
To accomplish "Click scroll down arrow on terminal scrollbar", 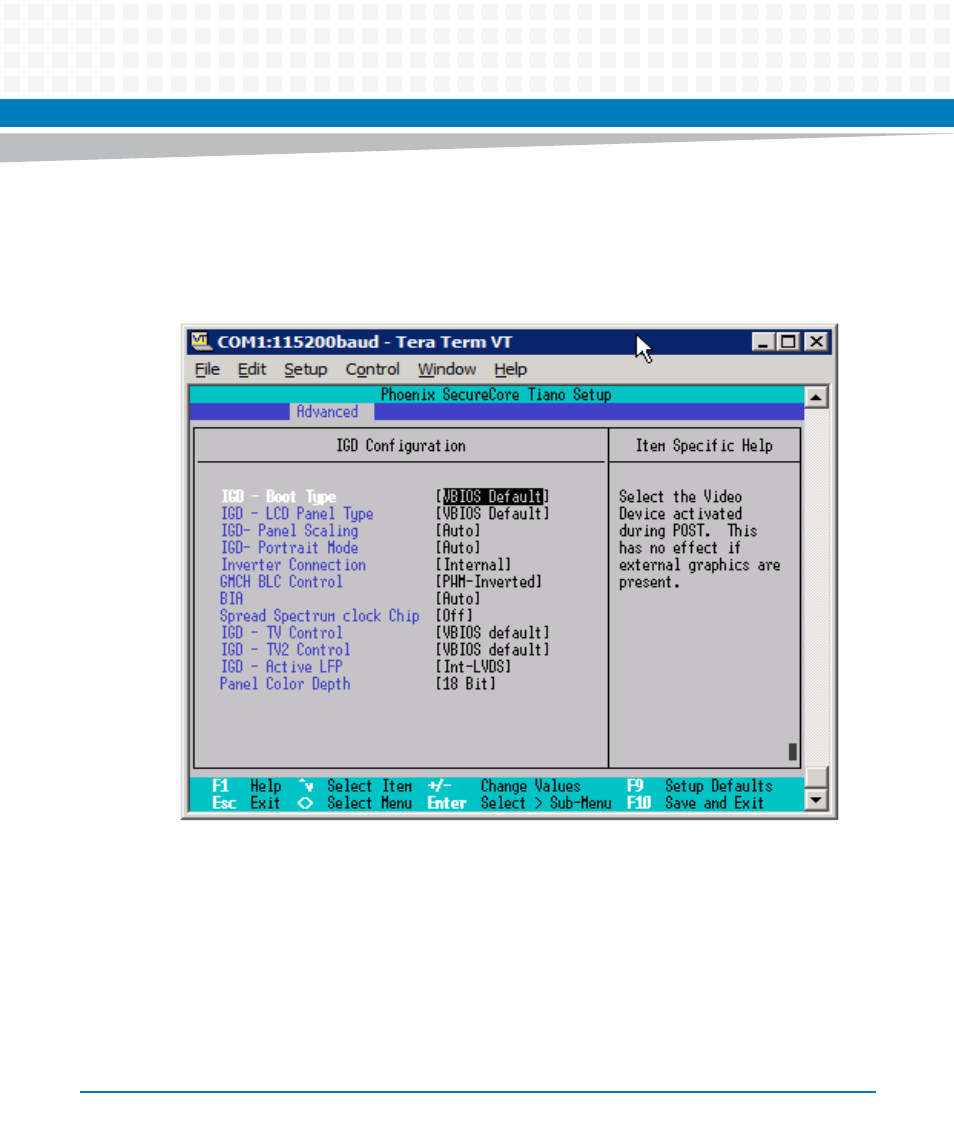I will (816, 800).
